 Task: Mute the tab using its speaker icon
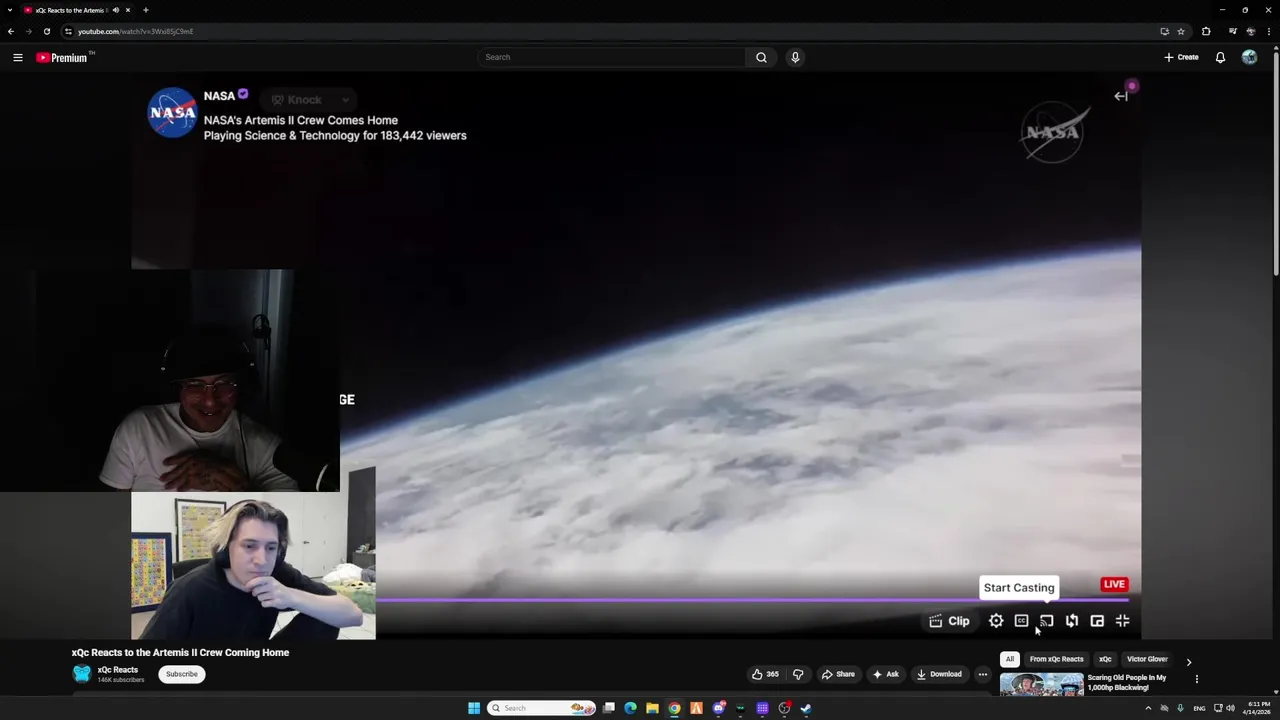(116, 10)
